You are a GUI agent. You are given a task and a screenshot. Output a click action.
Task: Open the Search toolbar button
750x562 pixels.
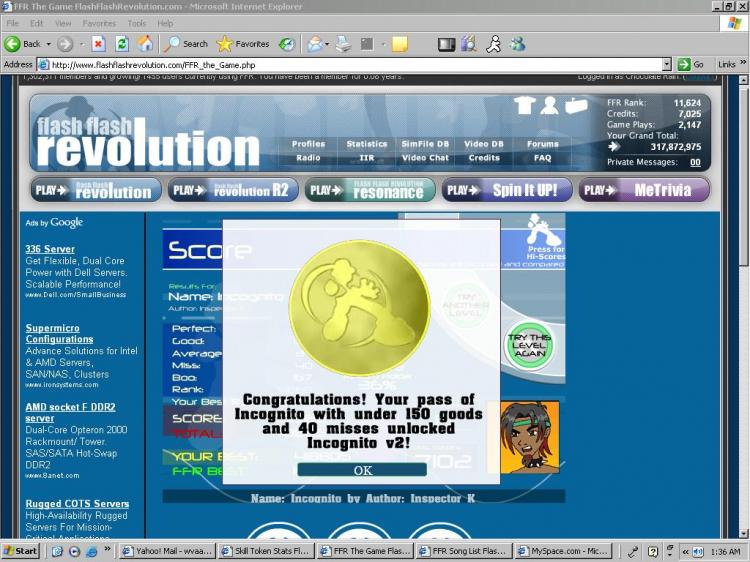tap(186, 44)
